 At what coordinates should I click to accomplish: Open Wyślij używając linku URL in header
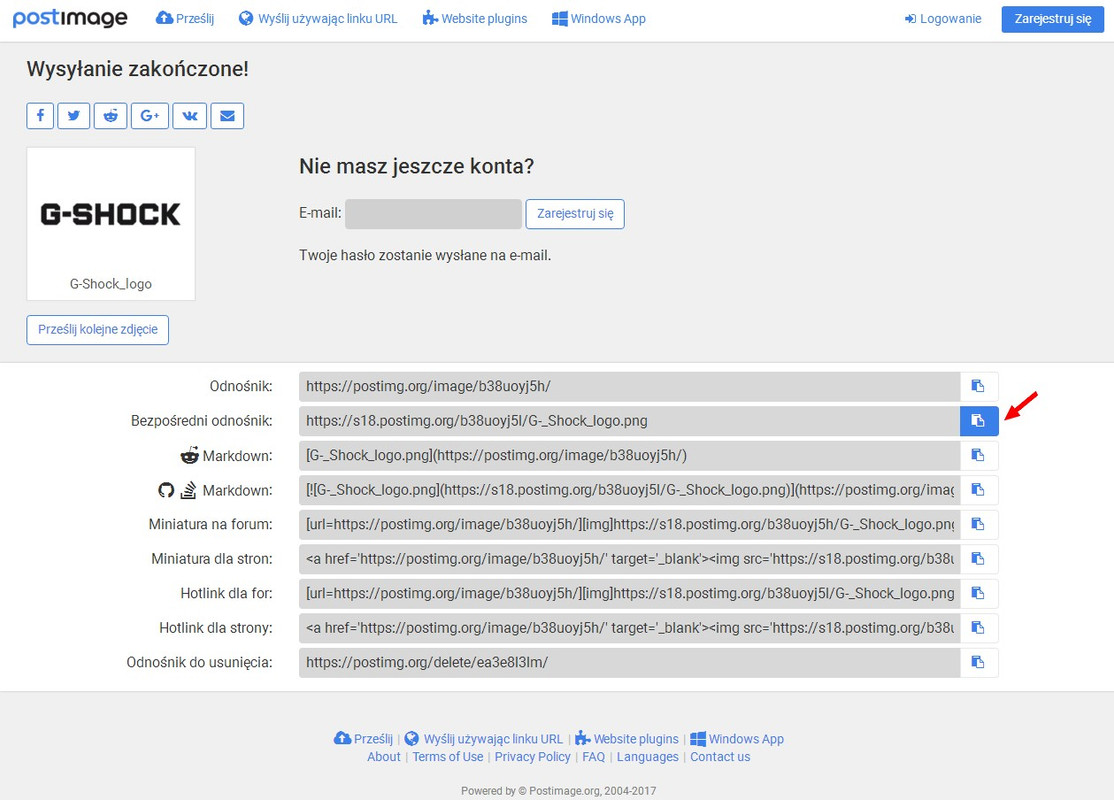click(318, 18)
